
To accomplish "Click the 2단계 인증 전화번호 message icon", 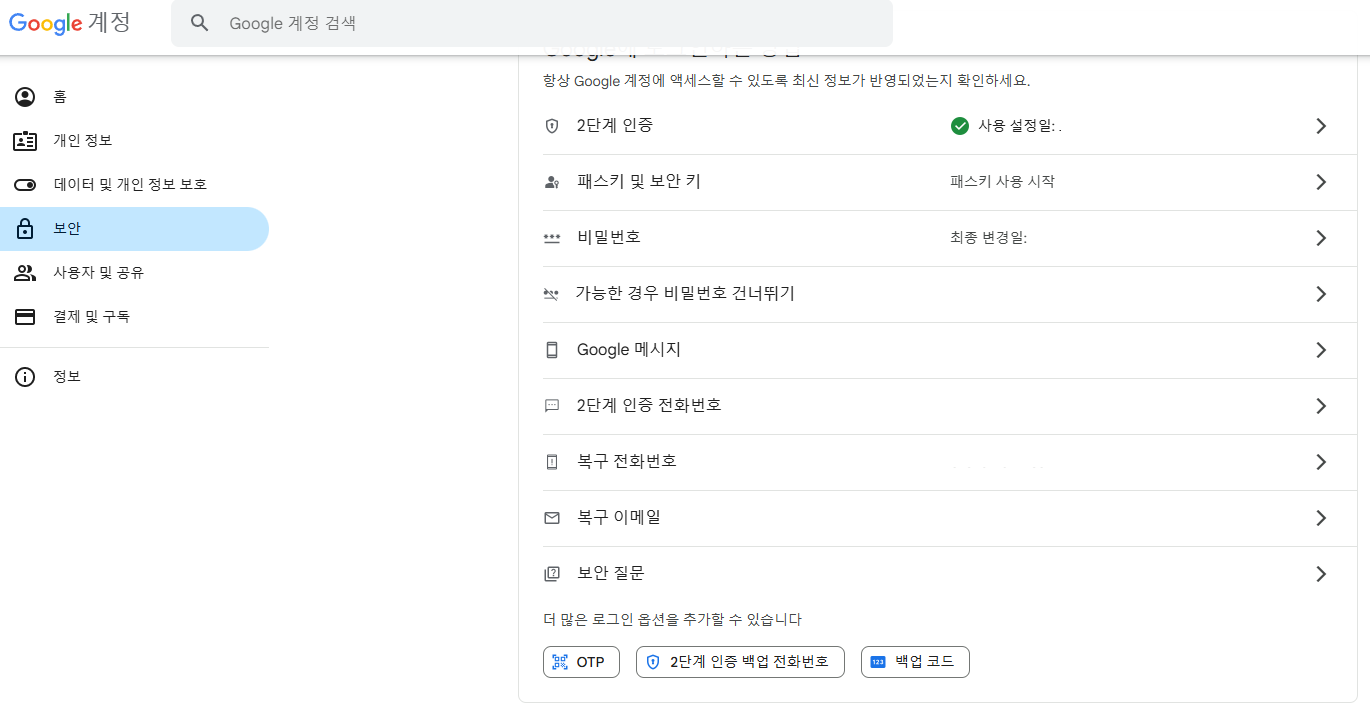I will click(551, 406).
